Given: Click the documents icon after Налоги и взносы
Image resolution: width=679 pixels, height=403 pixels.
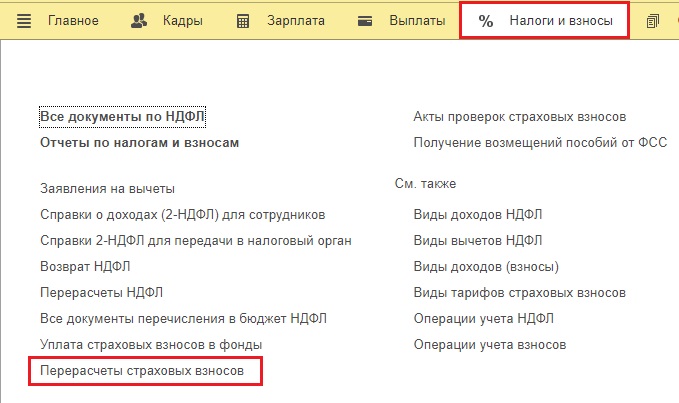Looking at the screenshot, I should (x=653, y=21).
